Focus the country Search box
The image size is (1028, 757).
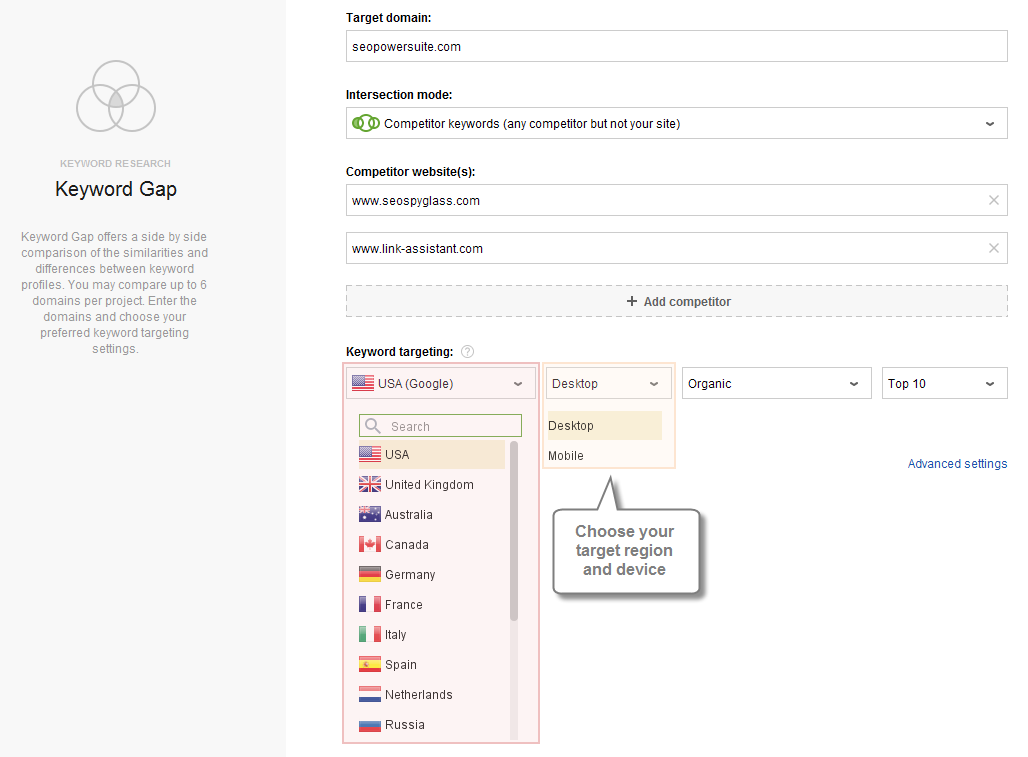pos(441,426)
